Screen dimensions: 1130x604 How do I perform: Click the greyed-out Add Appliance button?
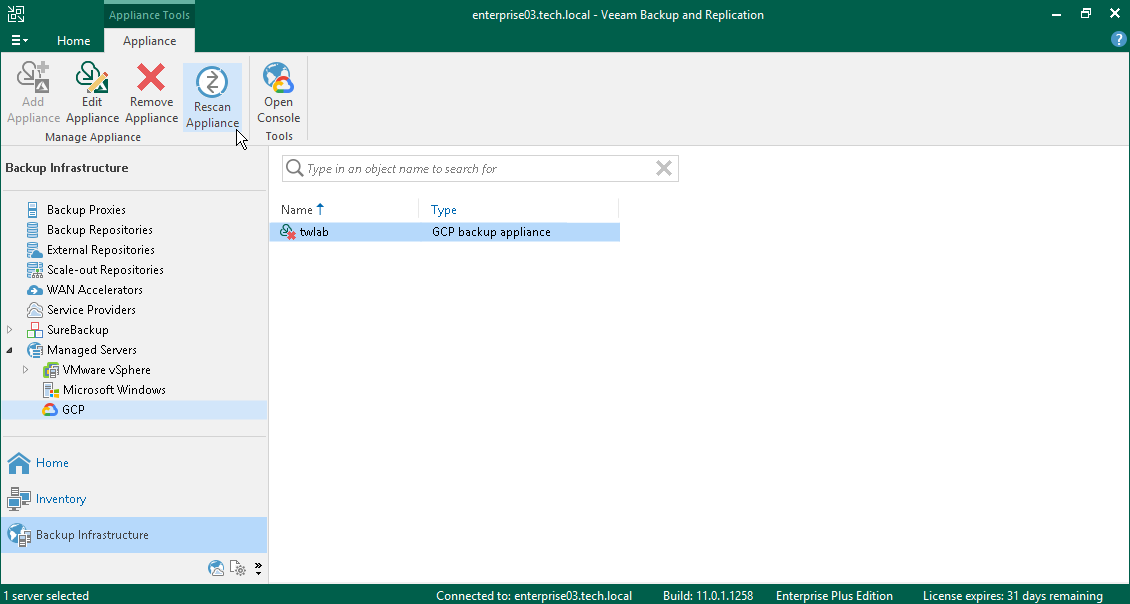coord(33,94)
